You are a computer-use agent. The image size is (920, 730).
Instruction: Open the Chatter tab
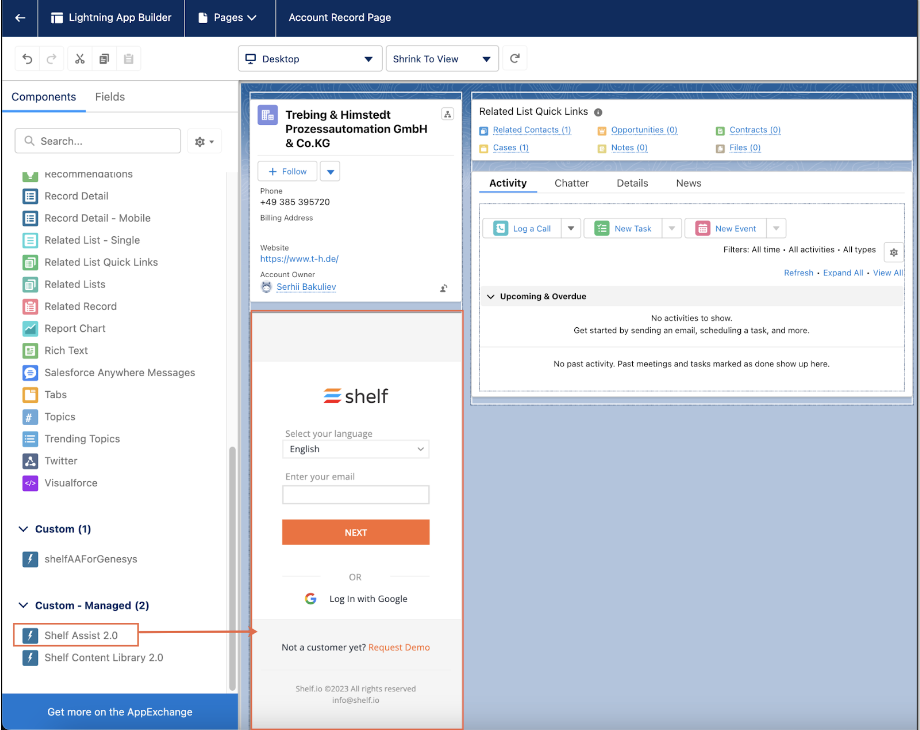(571, 183)
